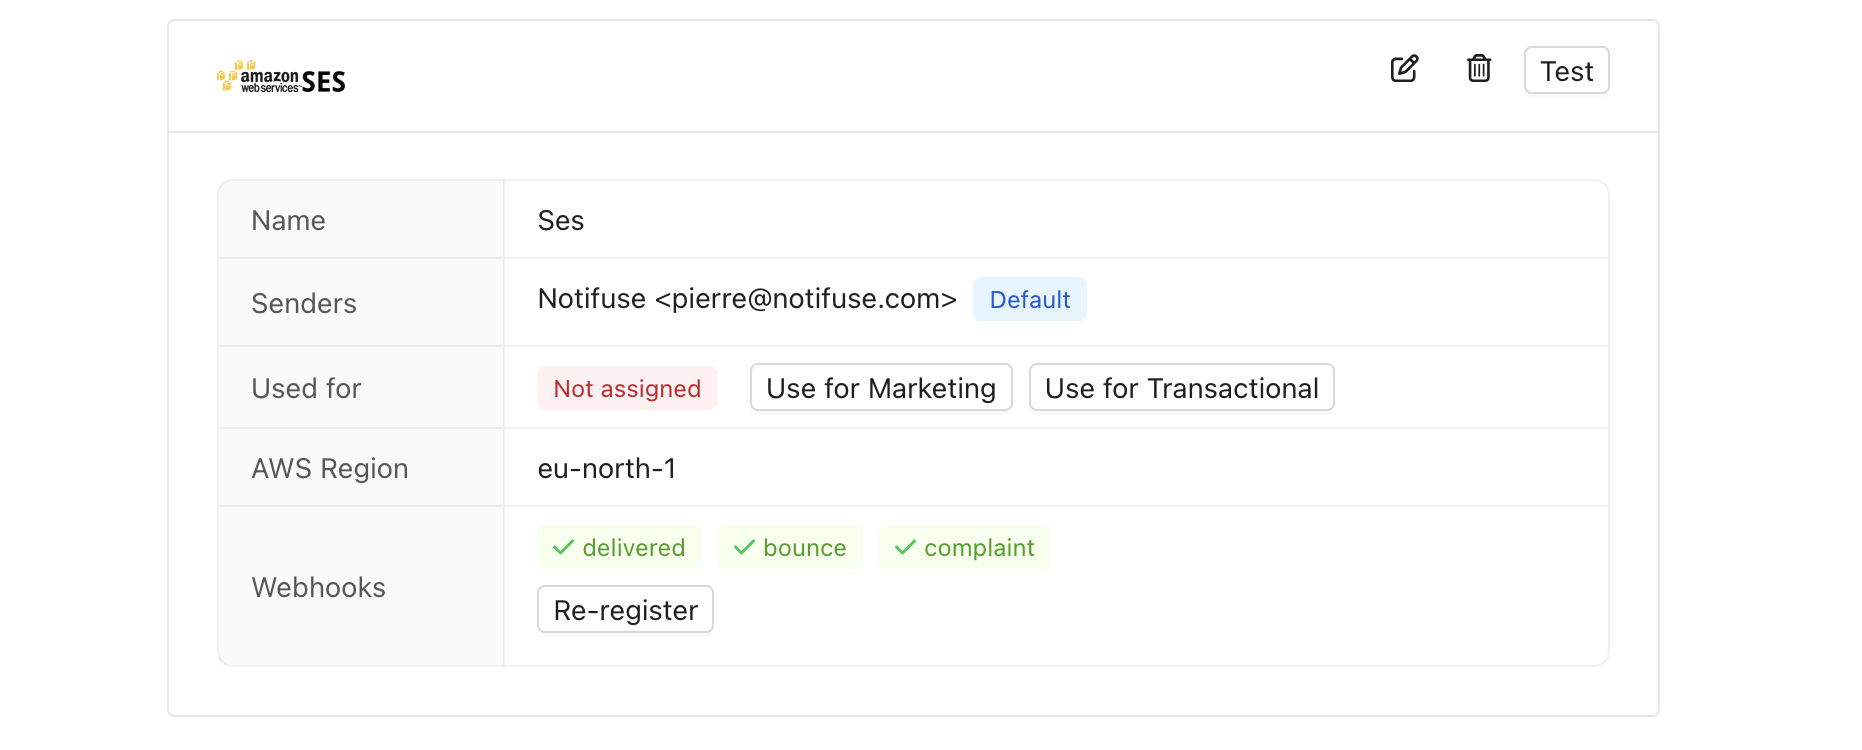Click the delivered webhook checkmark icon
Viewport: 1862px width, 750px height.
[563, 547]
